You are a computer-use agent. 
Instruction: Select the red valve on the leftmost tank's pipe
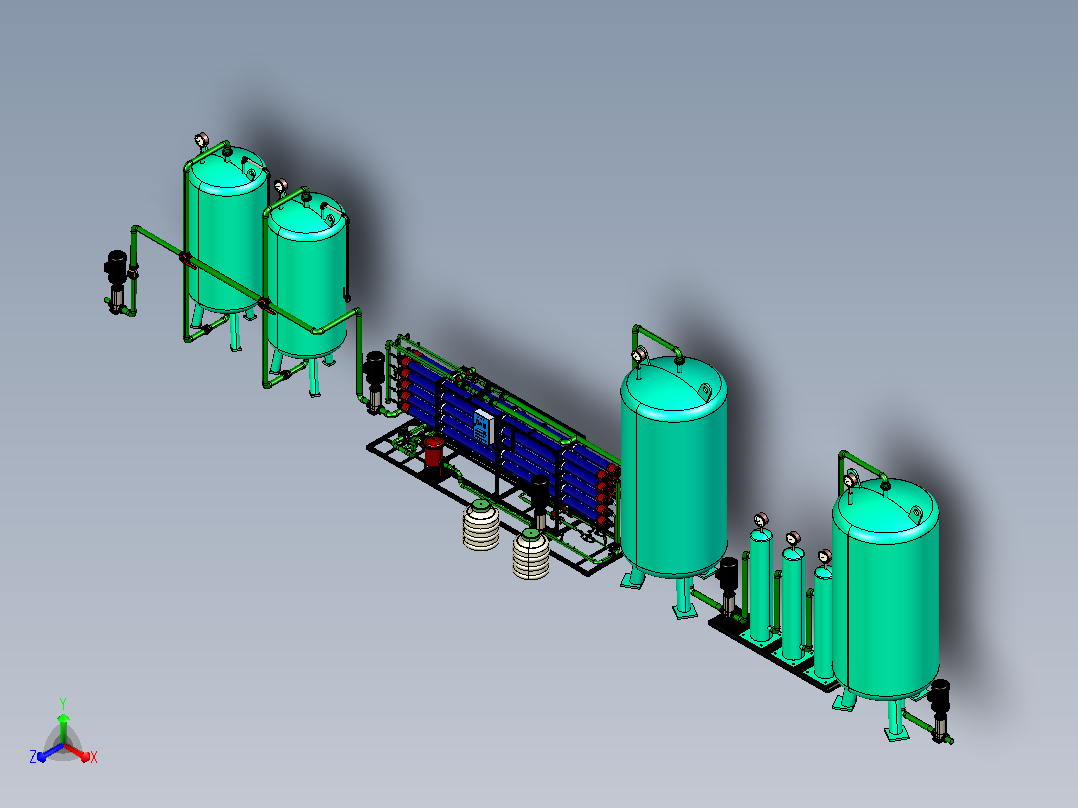(186, 259)
